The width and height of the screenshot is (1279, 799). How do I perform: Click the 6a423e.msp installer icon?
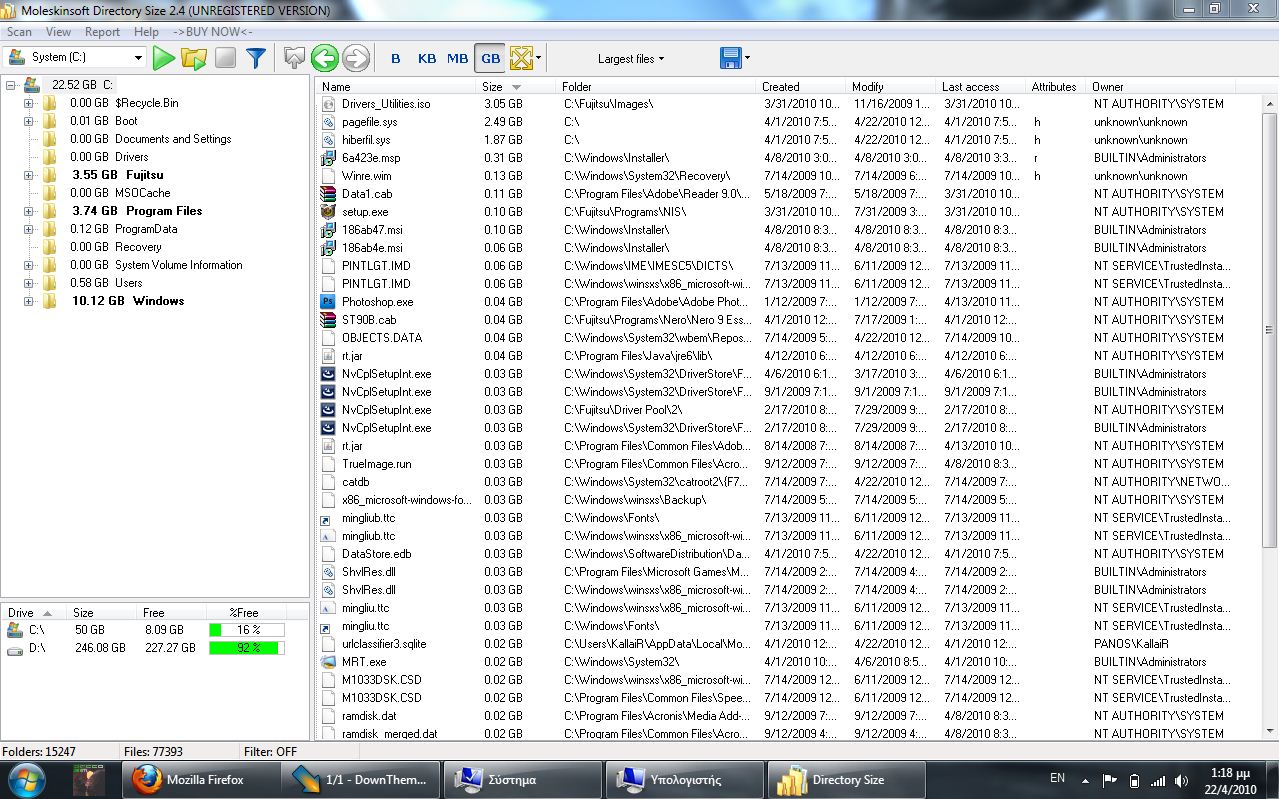coord(328,158)
